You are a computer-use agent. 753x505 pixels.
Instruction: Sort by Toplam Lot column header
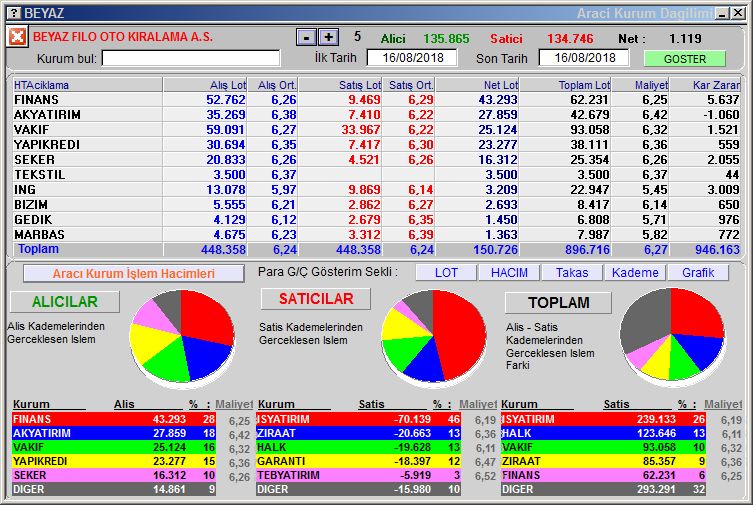(x=566, y=85)
